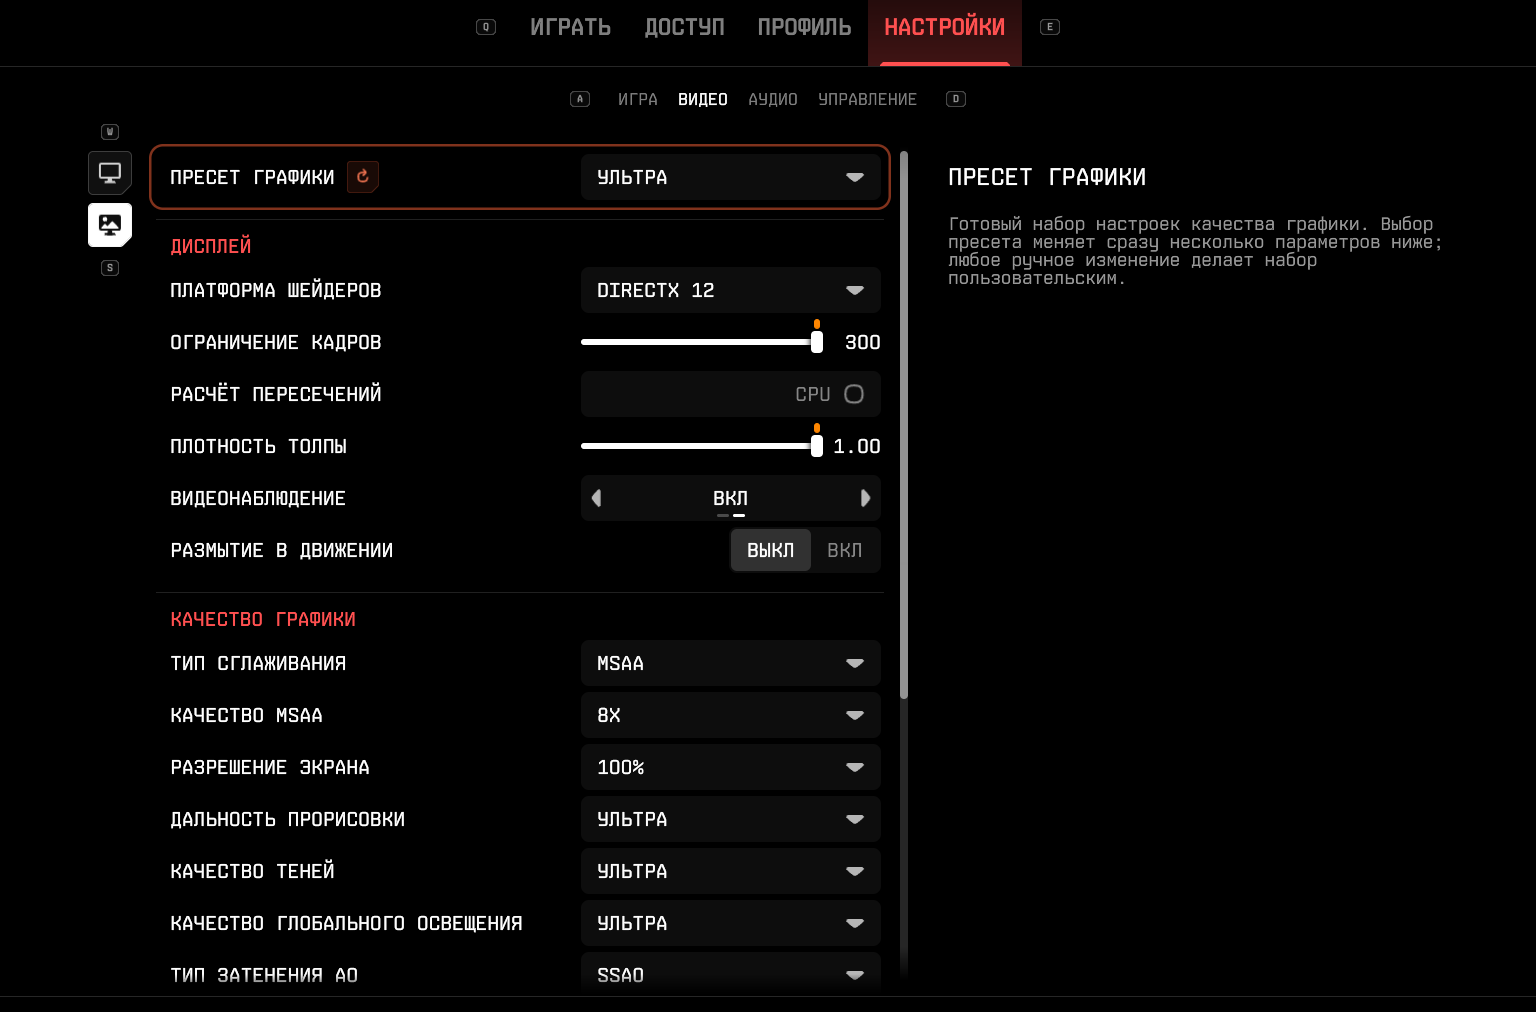Set Размытие в движении to ВЫКЛ
The width and height of the screenshot is (1536, 1012).
click(771, 550)
